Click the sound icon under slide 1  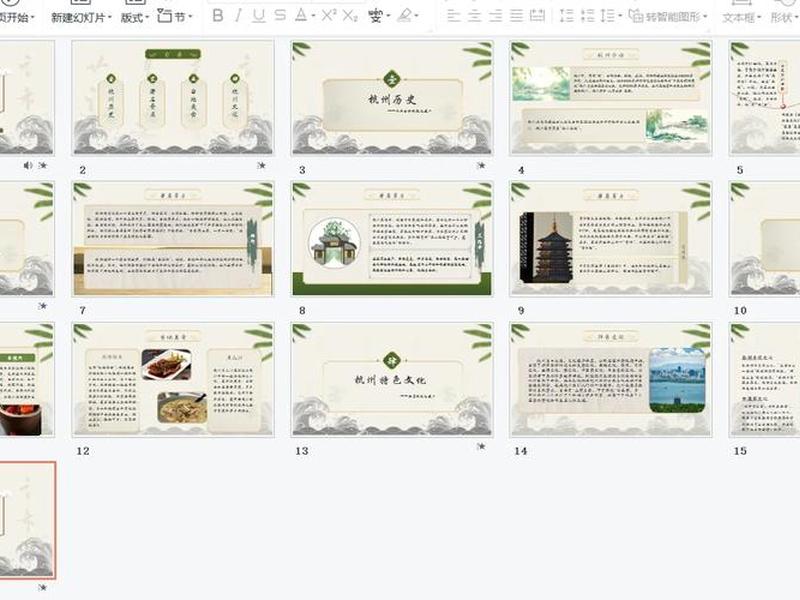click(x=28, y=165)
